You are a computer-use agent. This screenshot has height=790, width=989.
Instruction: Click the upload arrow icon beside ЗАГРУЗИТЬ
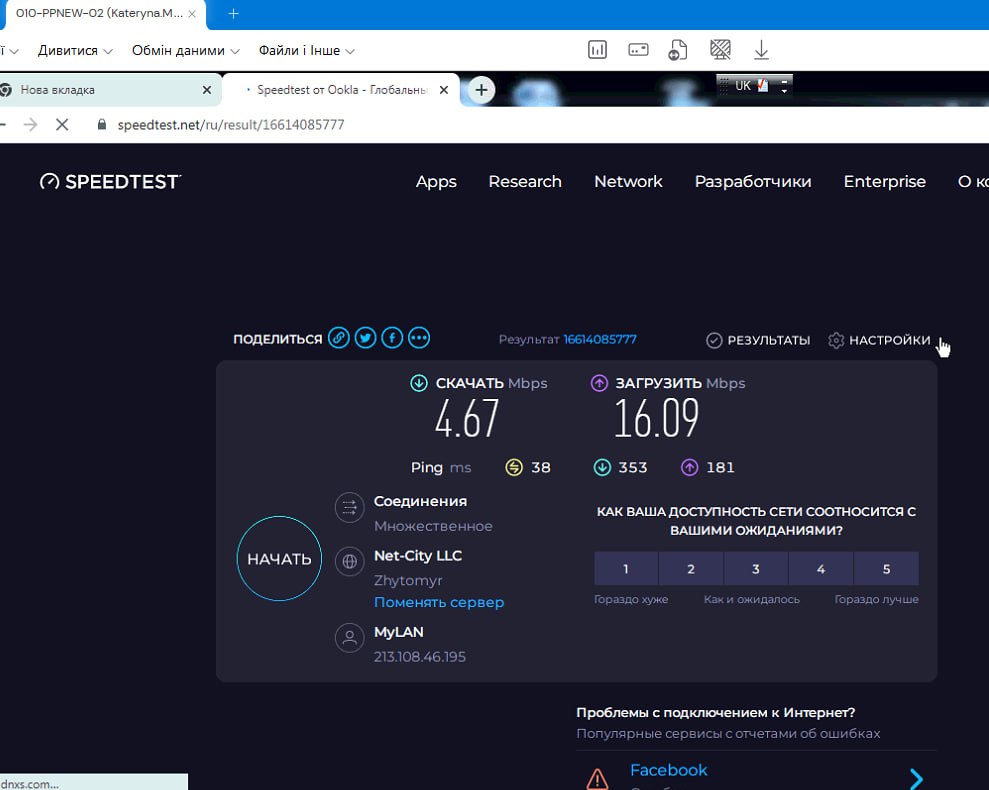click(x=599, y=383)
